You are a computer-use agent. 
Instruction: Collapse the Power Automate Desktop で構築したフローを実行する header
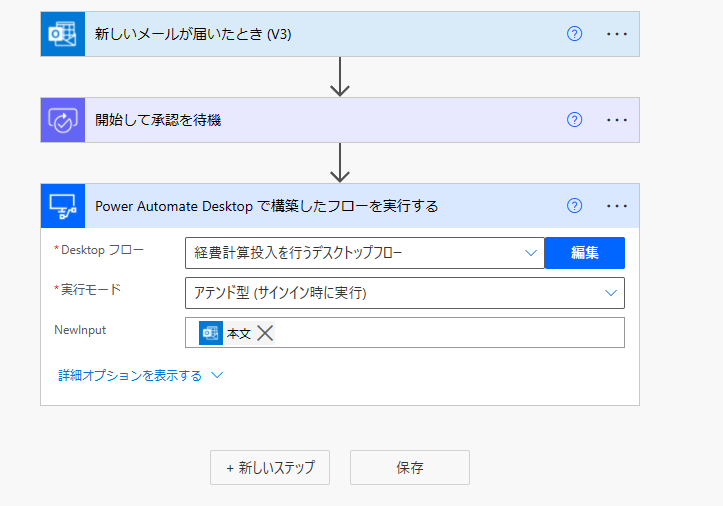pos(339,206)
